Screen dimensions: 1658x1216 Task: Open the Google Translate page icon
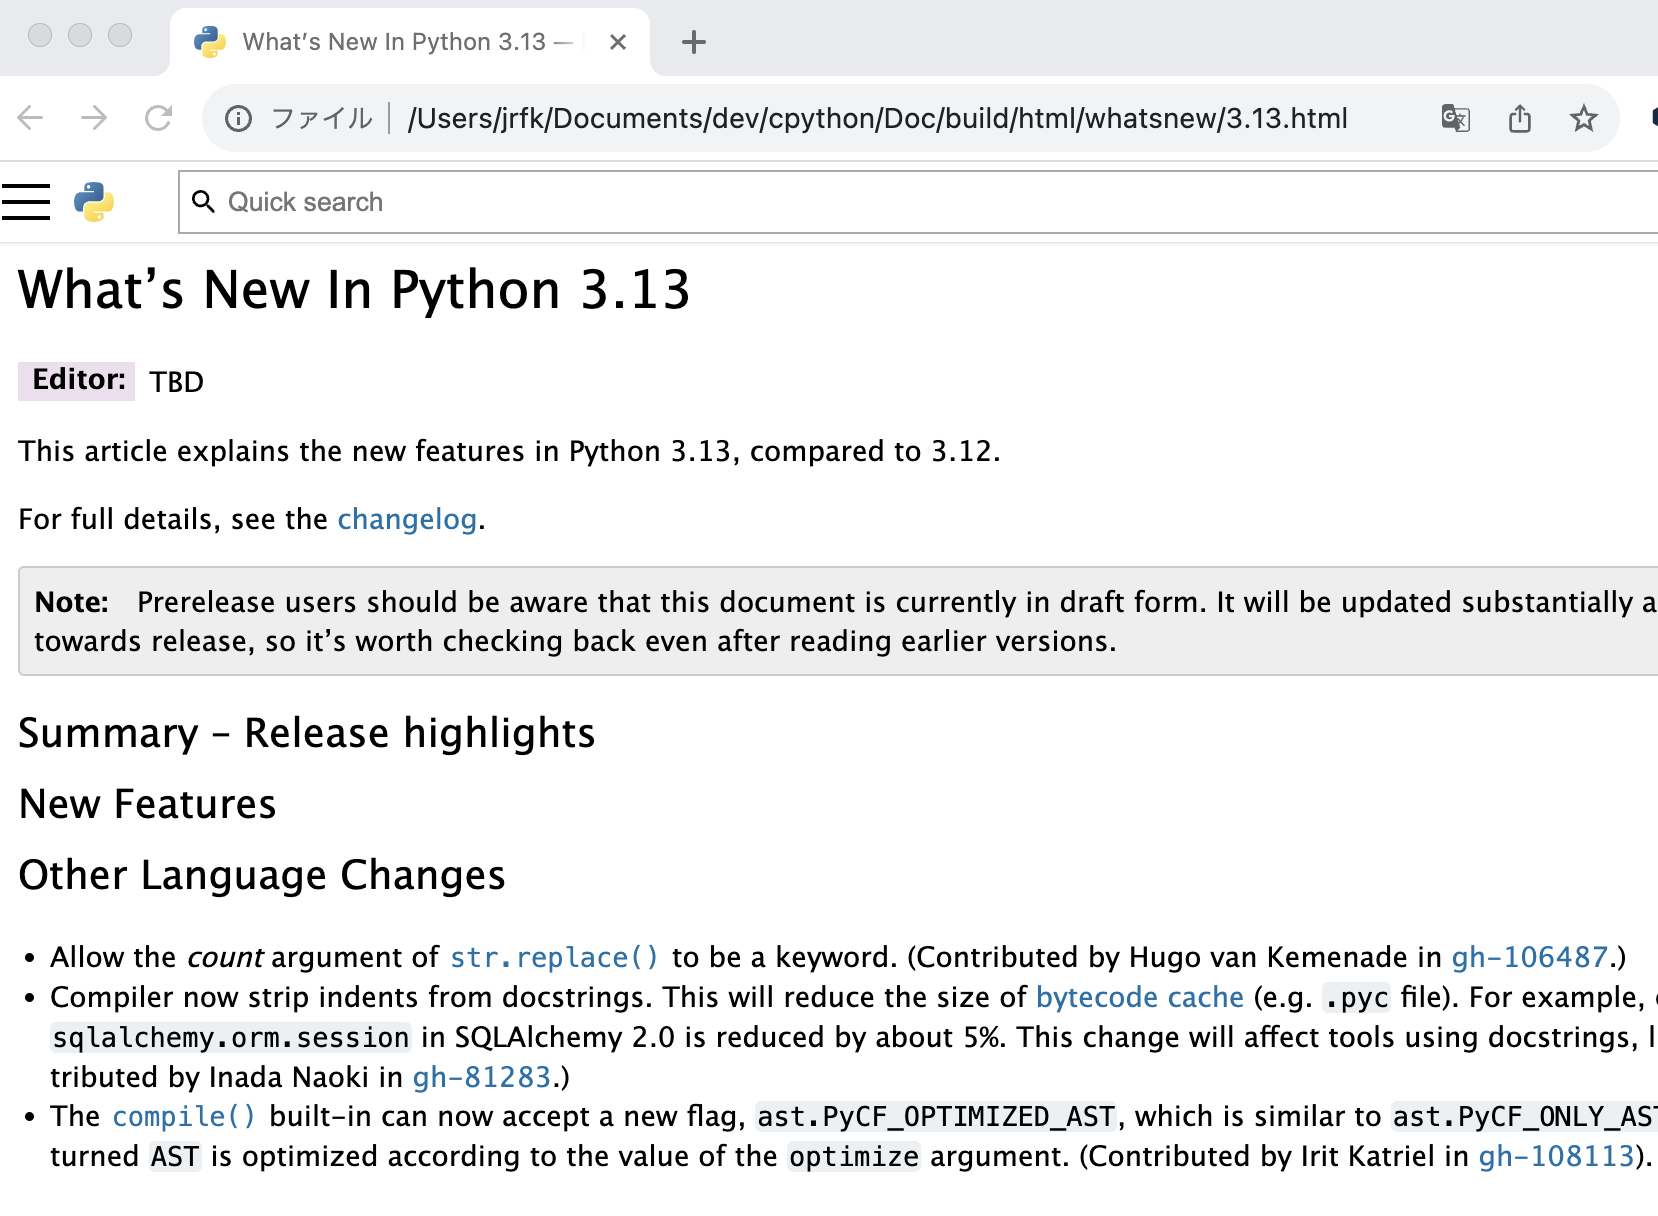tap(1455, 119)
